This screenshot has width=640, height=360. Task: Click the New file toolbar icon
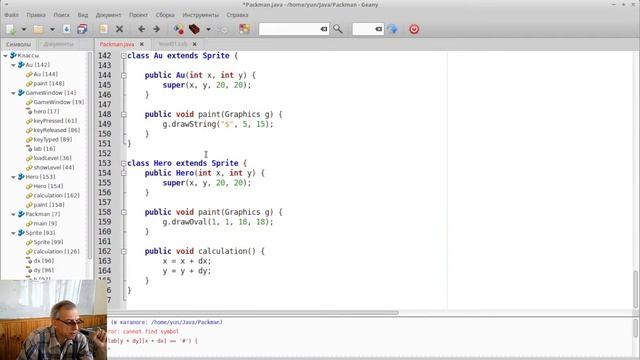(x=11, y=29)
